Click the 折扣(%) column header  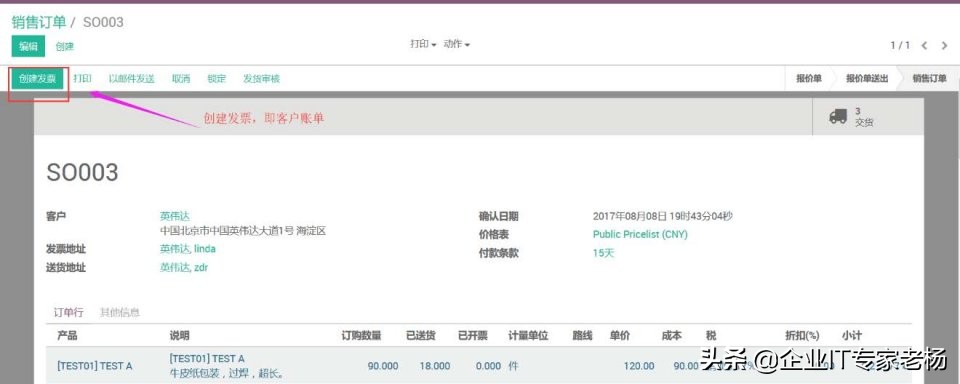pos(802,336)
